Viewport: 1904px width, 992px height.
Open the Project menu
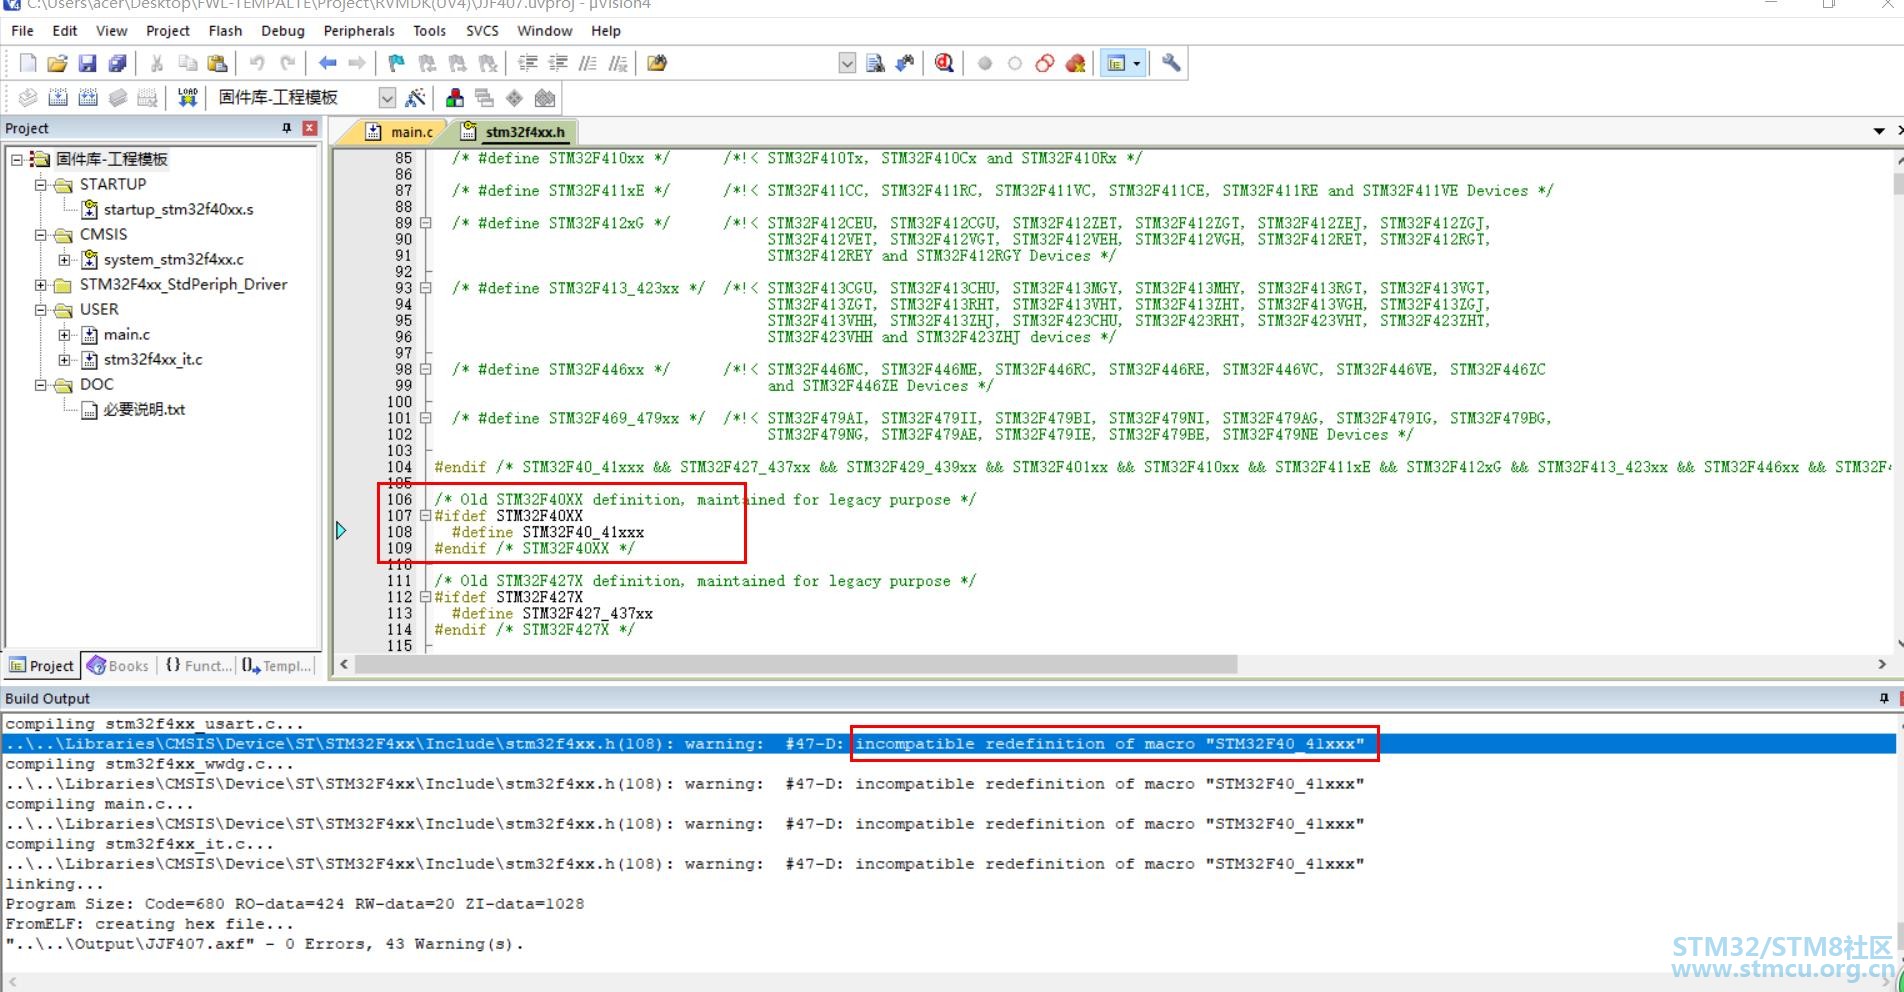click(x=167, y=31)
